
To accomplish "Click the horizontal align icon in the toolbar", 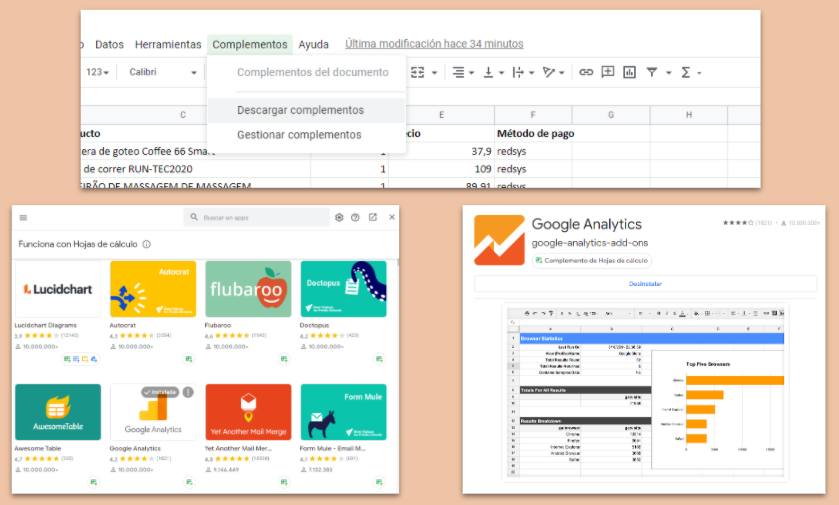I will pyautogui.click(x=459, y=72).
